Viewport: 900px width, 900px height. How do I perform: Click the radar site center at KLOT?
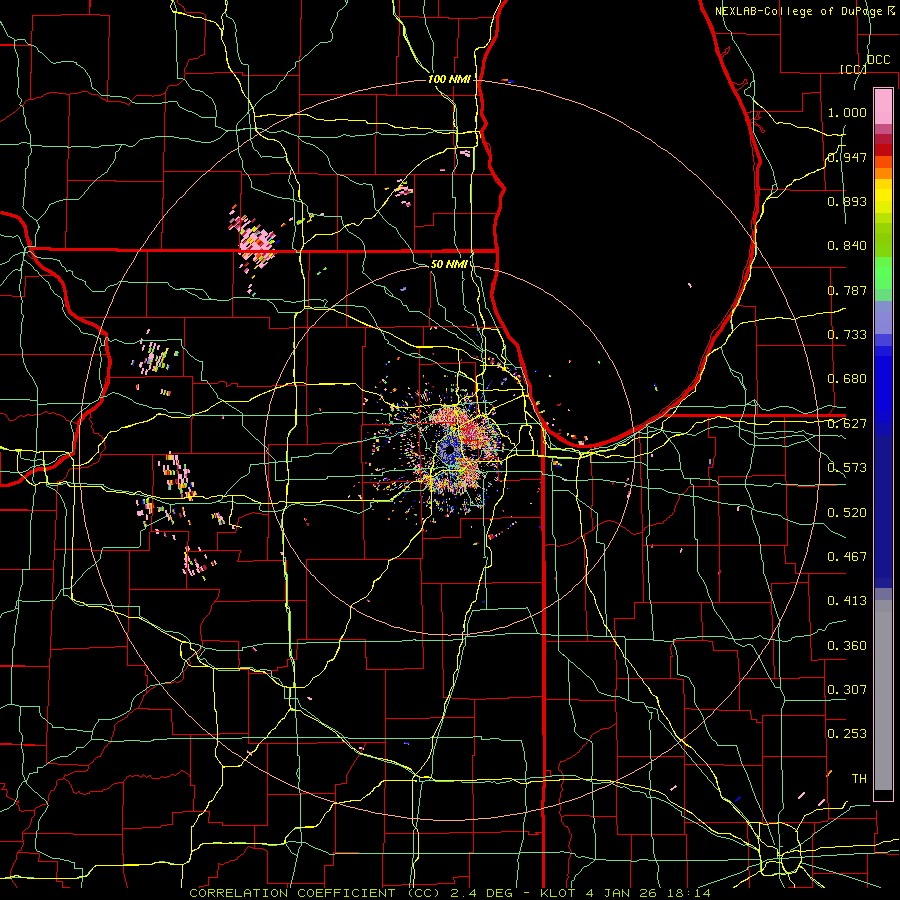pos(450,449)
